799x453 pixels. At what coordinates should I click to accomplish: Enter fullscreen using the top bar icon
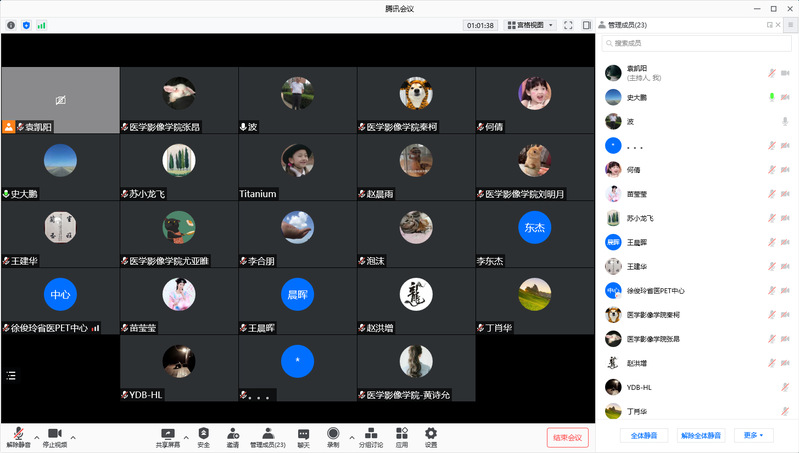(x=568, y=25)
